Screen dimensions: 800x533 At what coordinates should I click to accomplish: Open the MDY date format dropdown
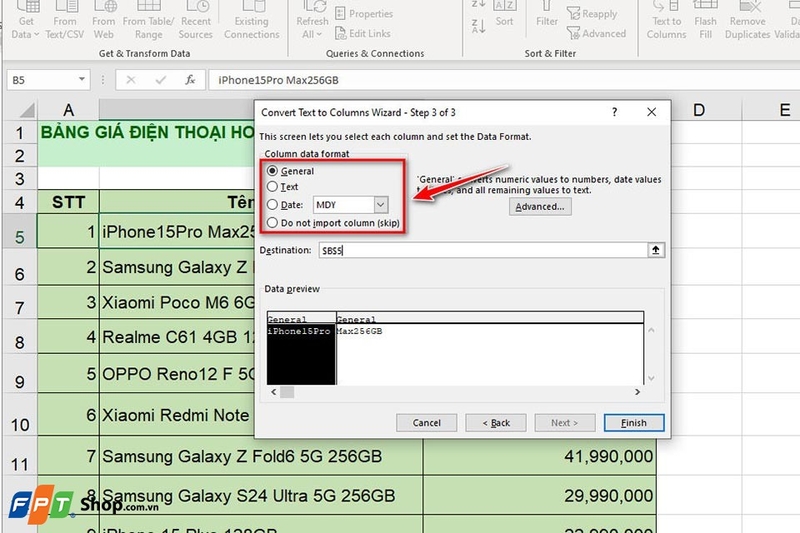click(381, 205)
